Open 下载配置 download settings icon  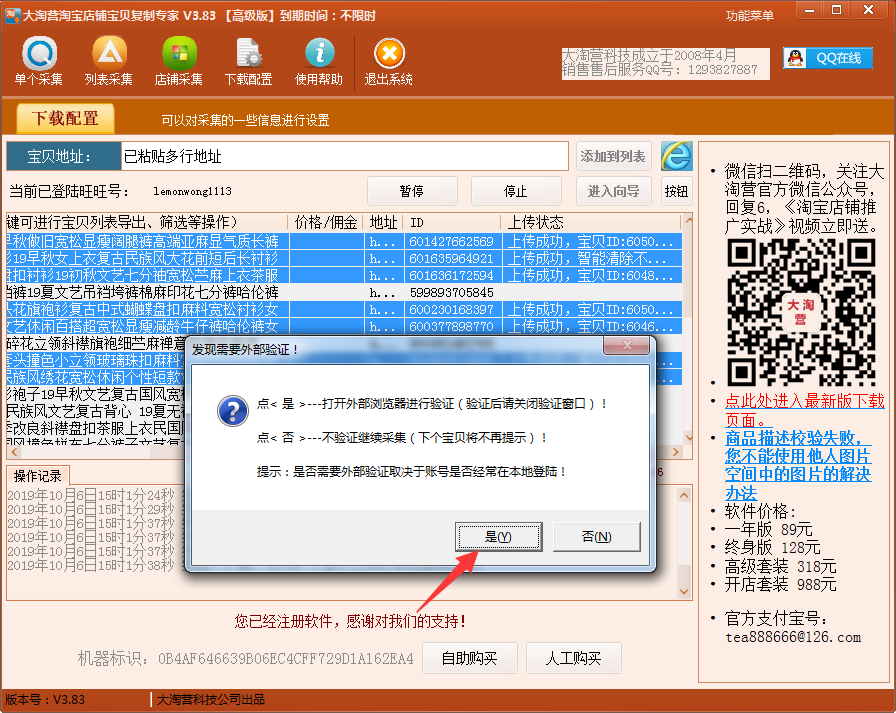[249, 61]
